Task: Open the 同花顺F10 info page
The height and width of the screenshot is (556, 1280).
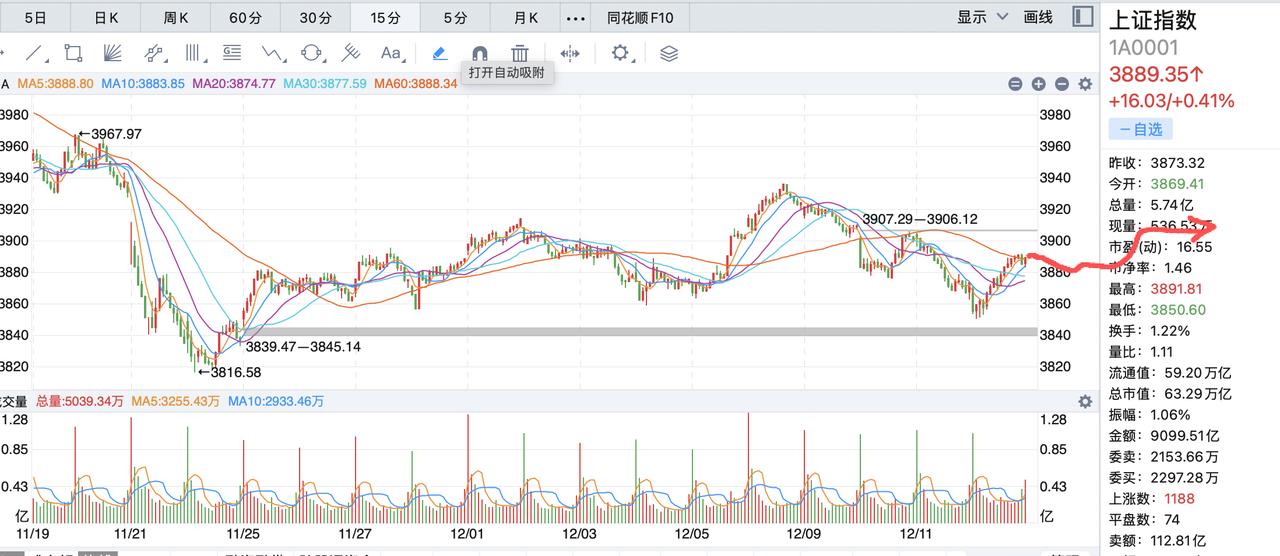Action: 640,17
